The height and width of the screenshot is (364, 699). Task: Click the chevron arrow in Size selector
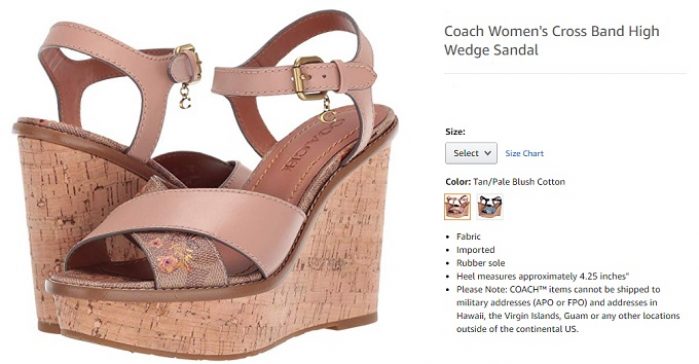488,153
